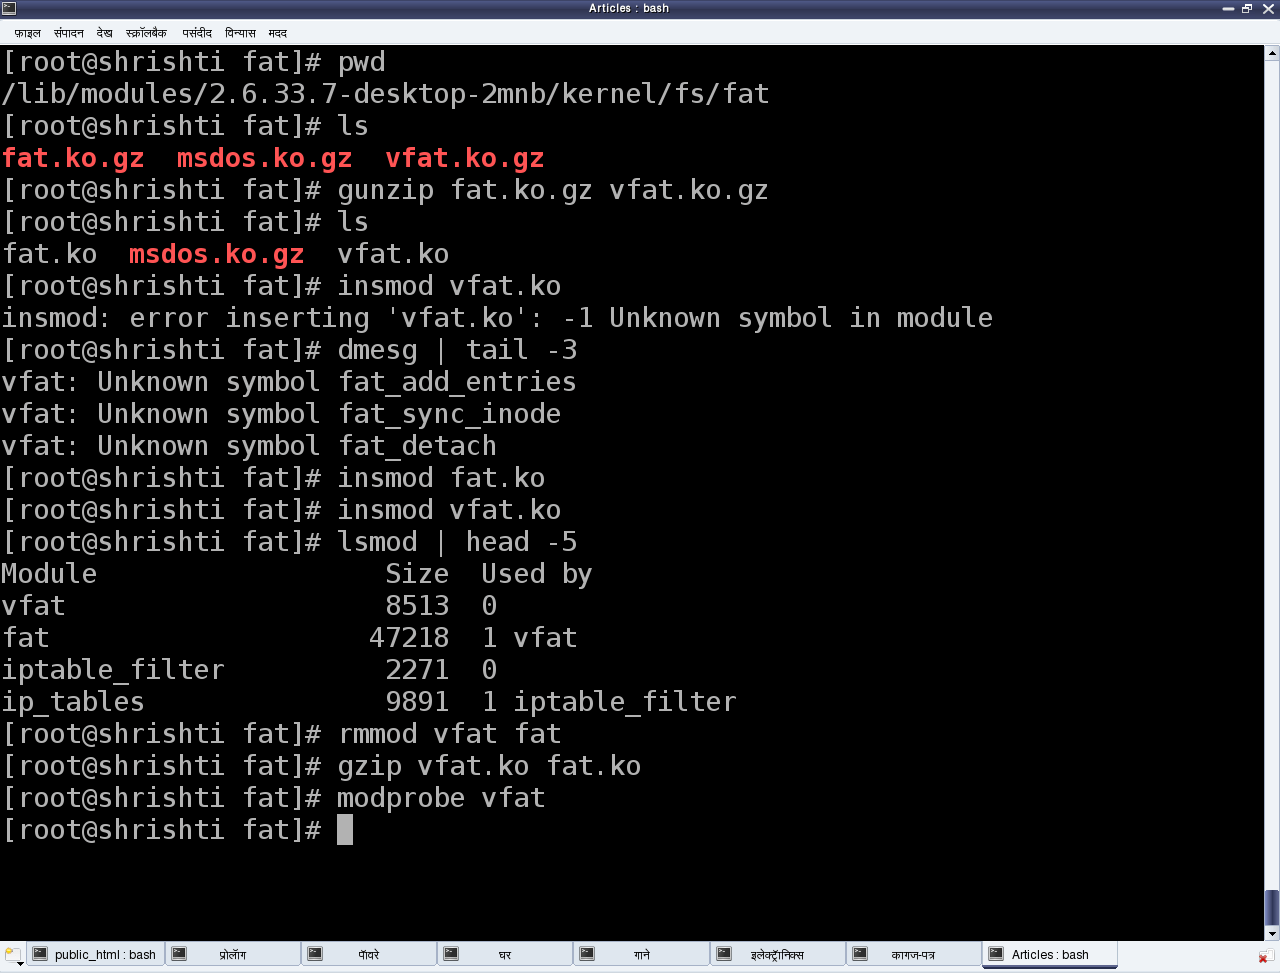Image resolution: width=1280 pixels, height=973 pixels.
Task: Click the Konsole icon in the title bar
Action: click(10, 8)
